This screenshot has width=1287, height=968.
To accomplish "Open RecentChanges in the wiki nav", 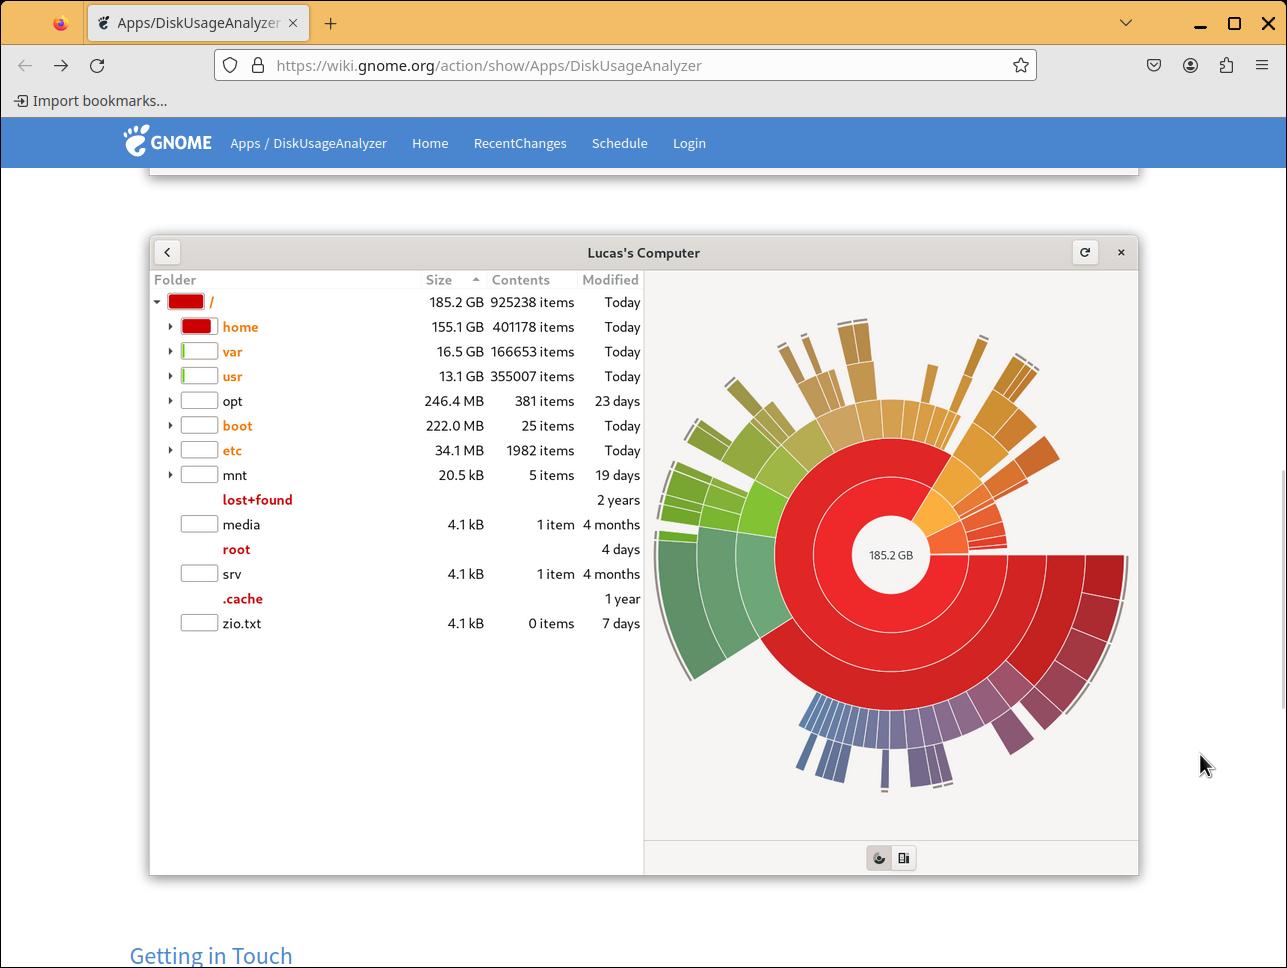I will pyautogui.click(x=520, y=143).
